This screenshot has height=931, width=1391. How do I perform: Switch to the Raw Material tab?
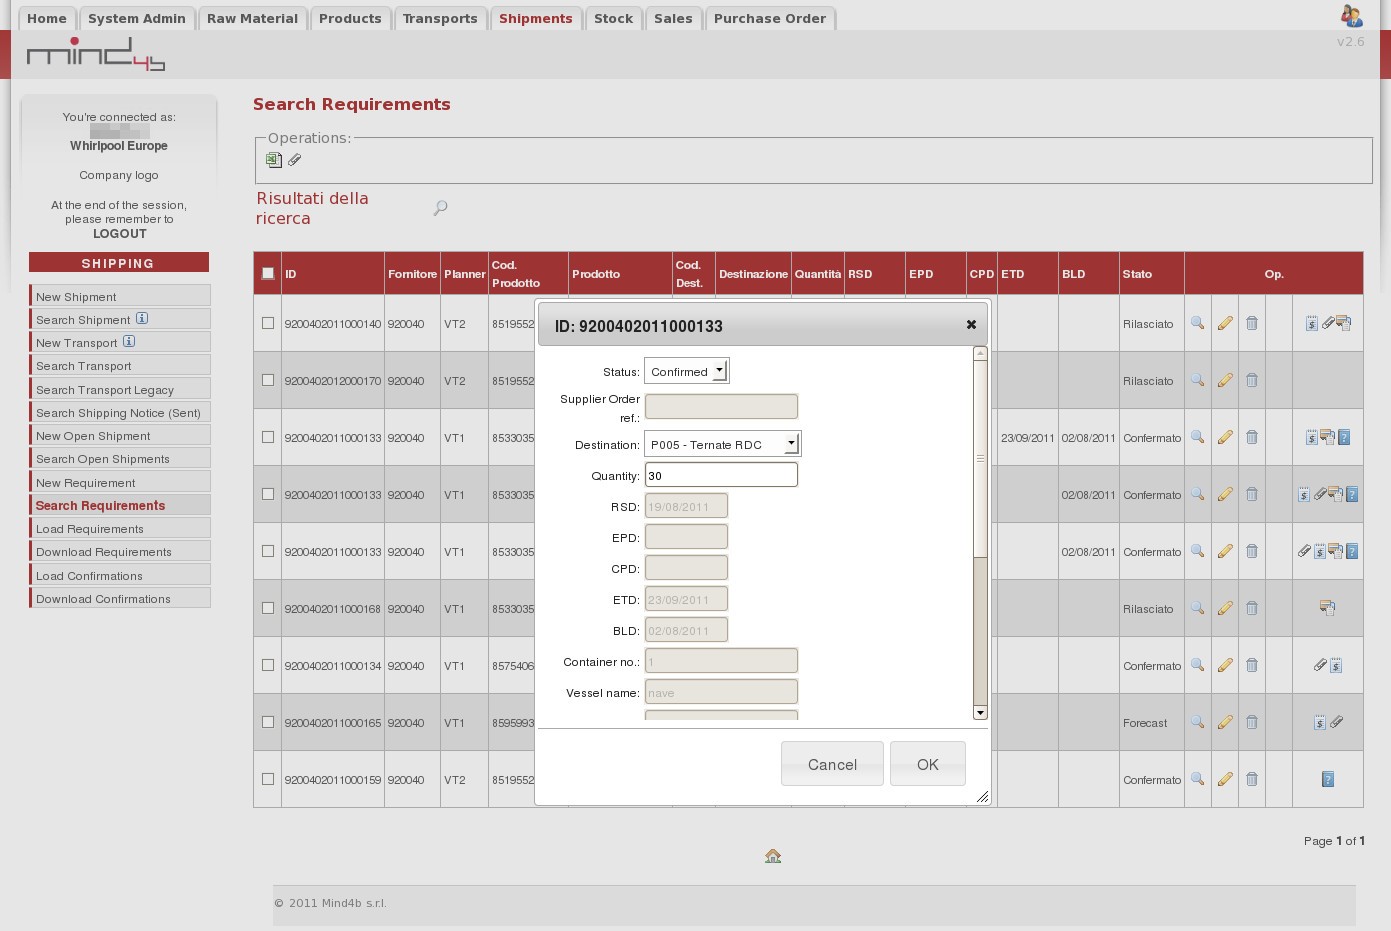[252, 18]
